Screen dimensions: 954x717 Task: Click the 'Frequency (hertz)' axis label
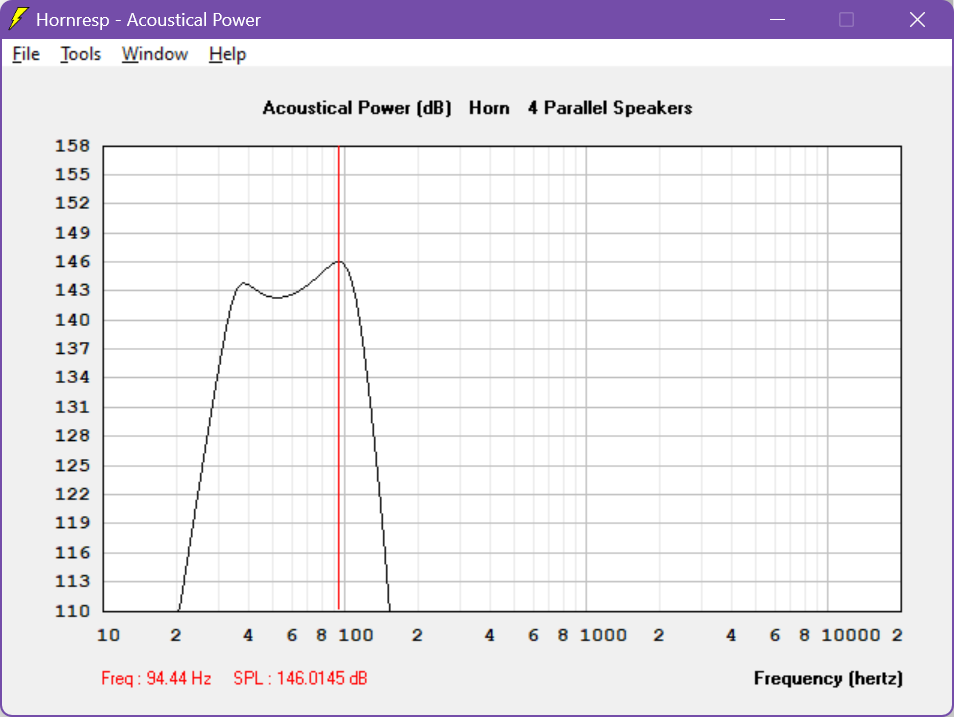tap(828, 678)
